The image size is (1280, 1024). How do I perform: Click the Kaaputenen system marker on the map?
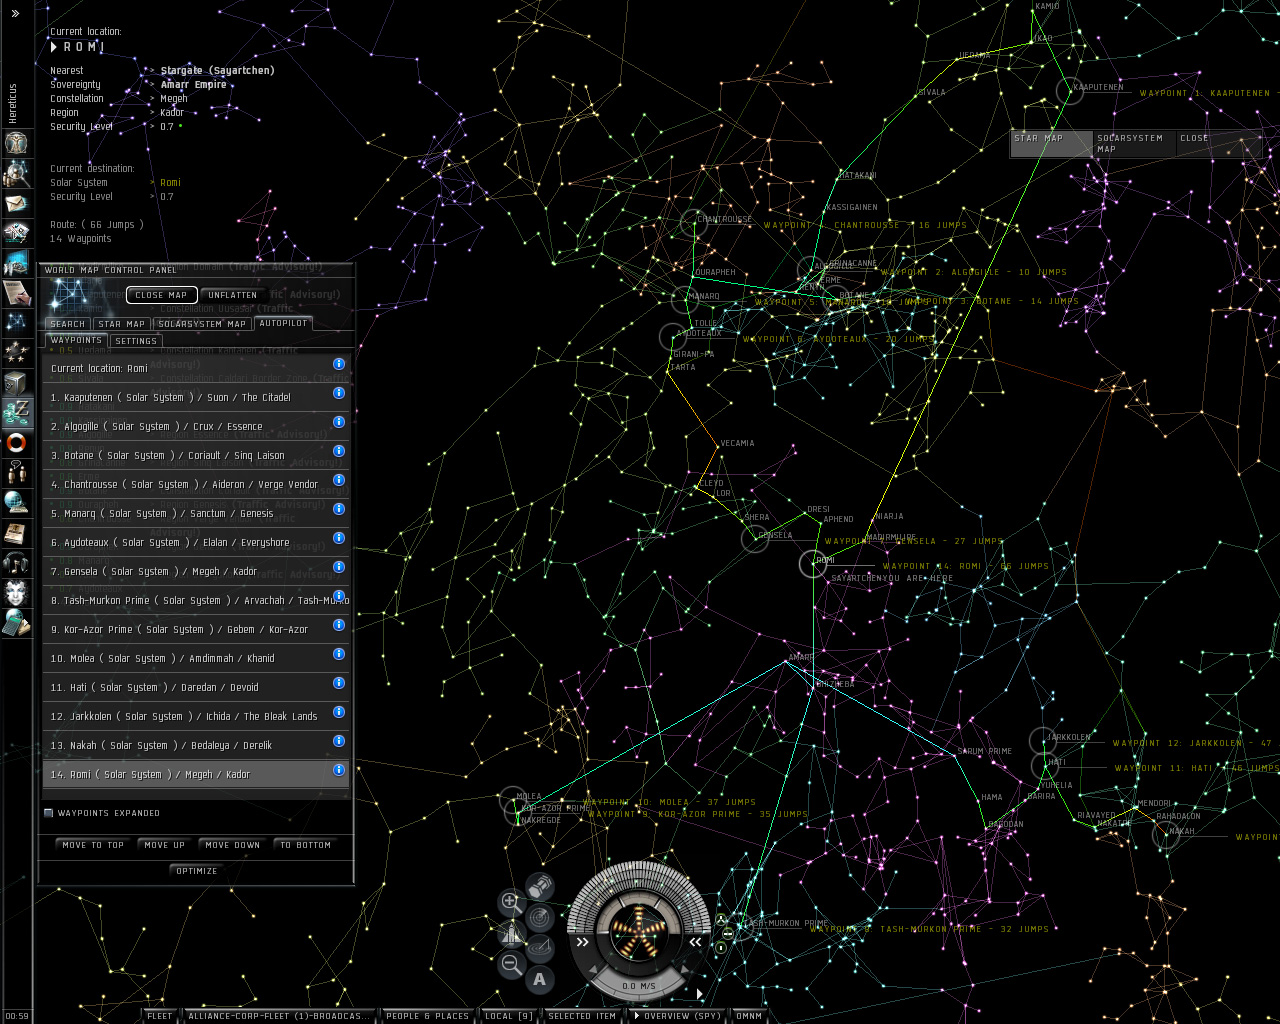[x=1070, y=90]
